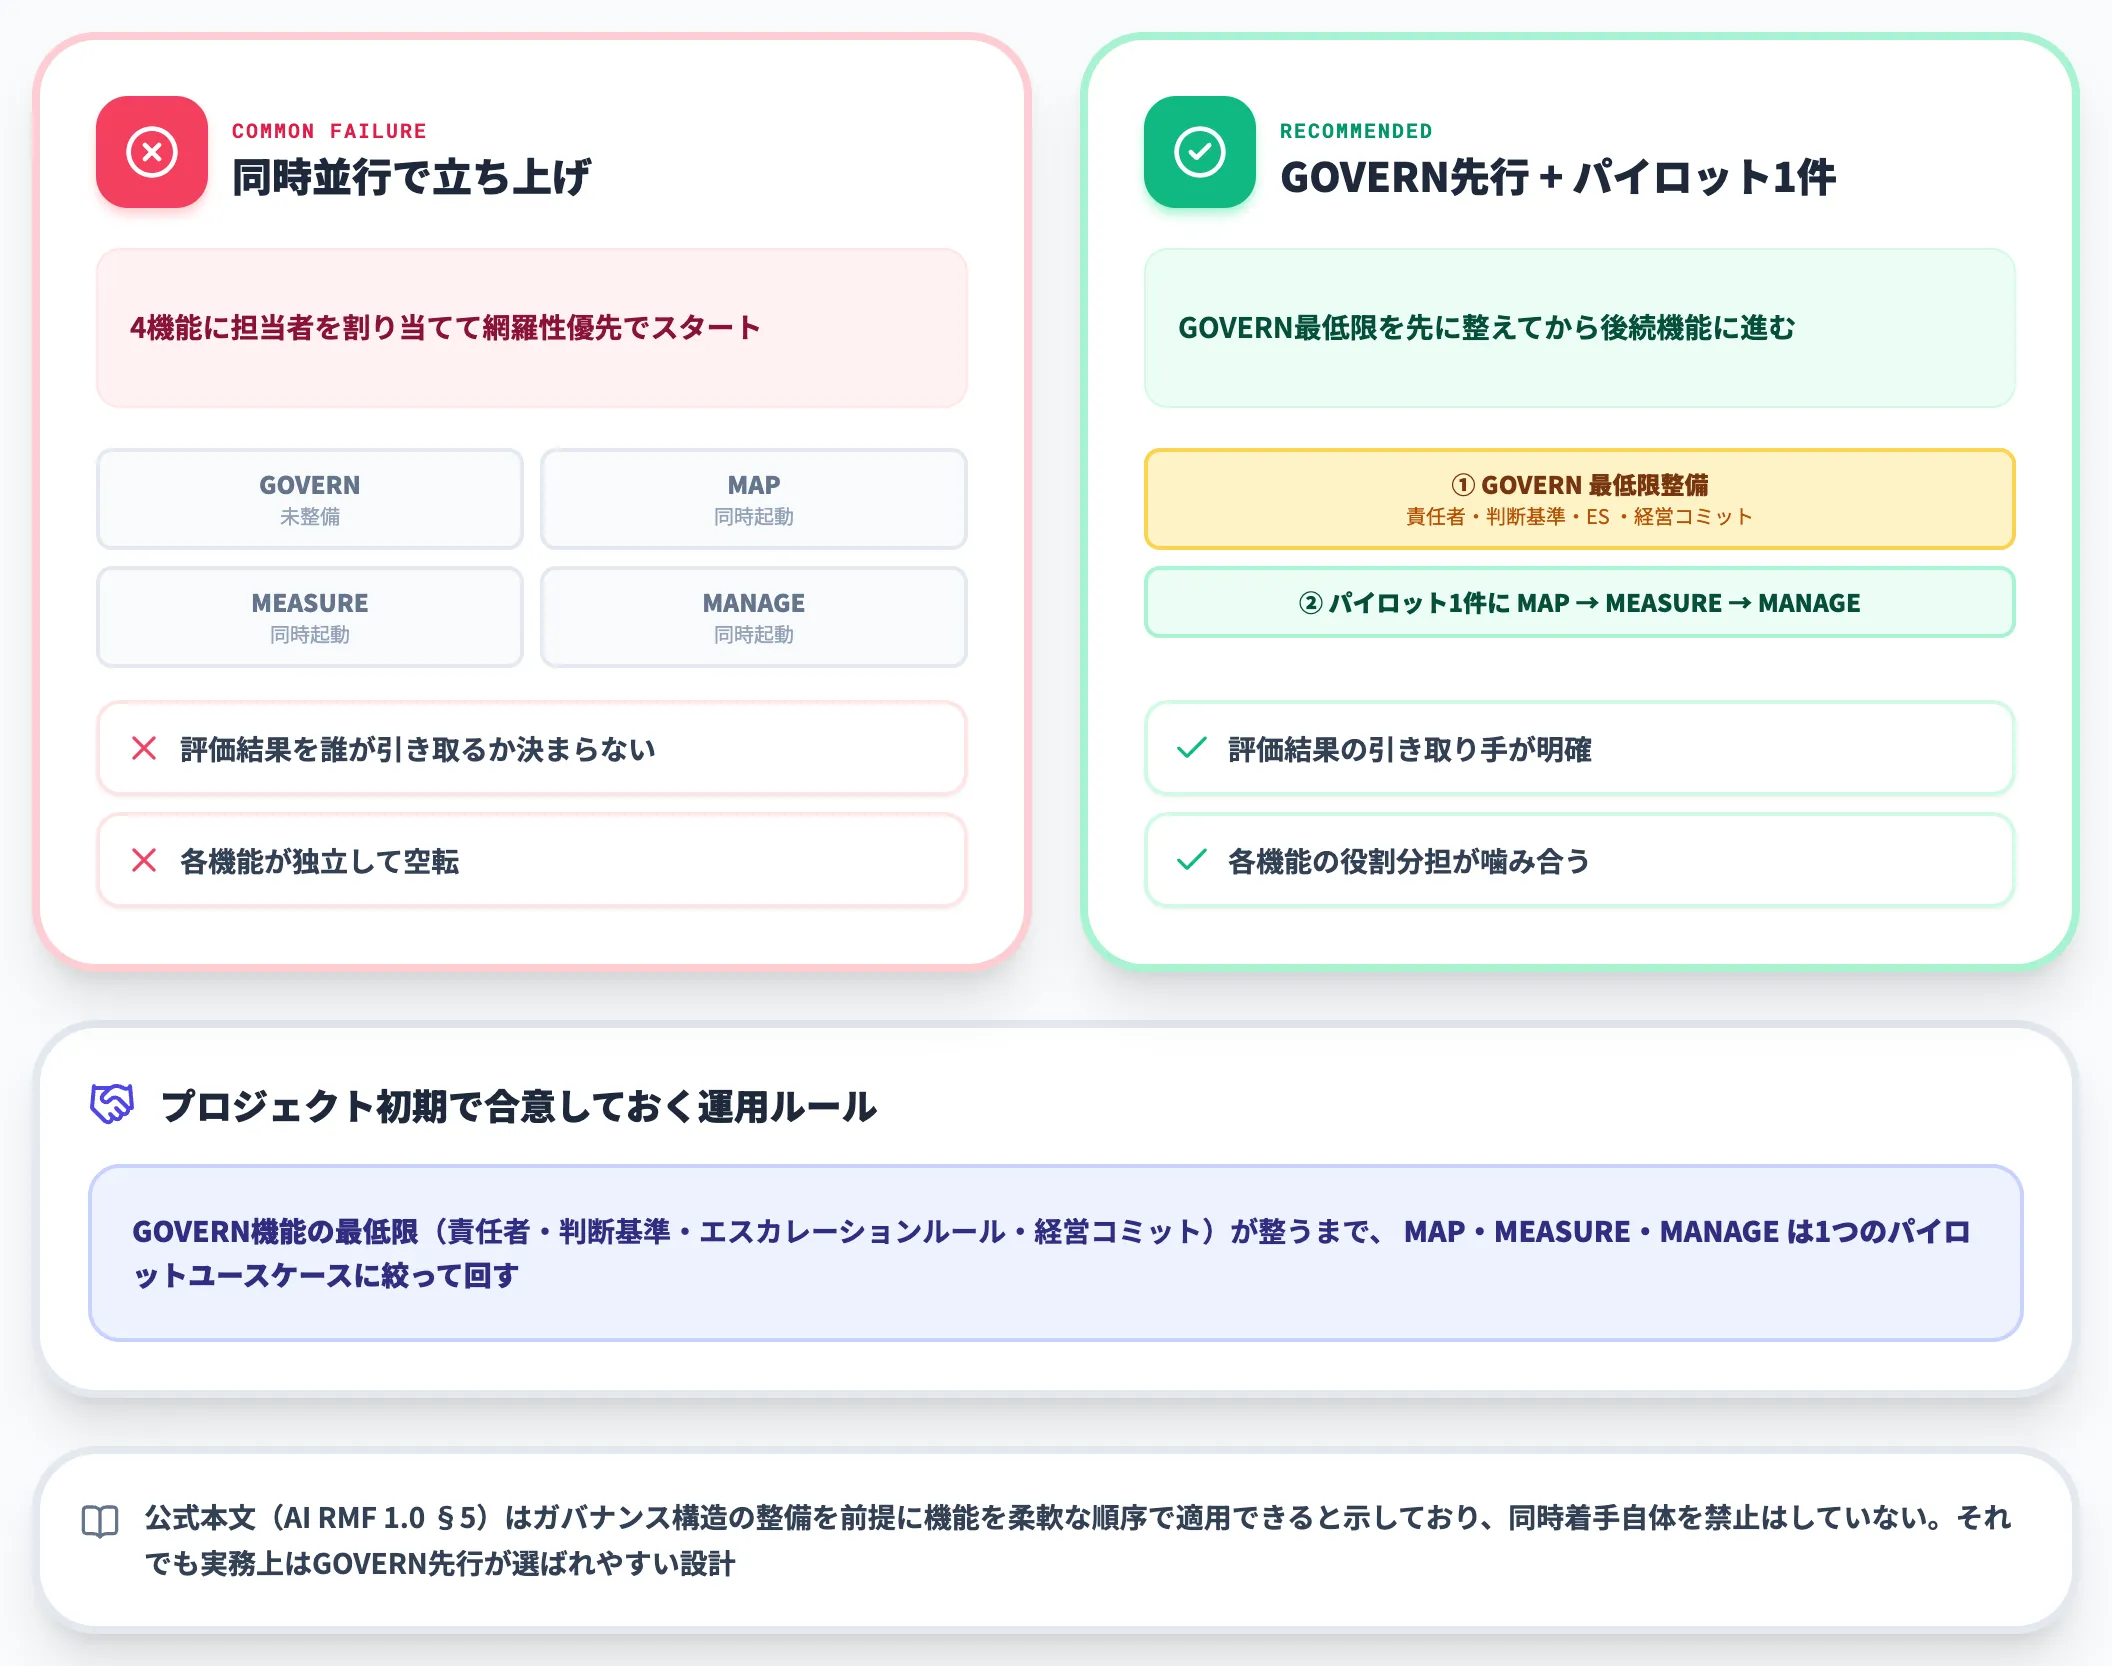This screenshot has height=1666, width=2112.
Task: Click the green check beside 評価結果の引き取り手が明確
Action: point(1192,748)
